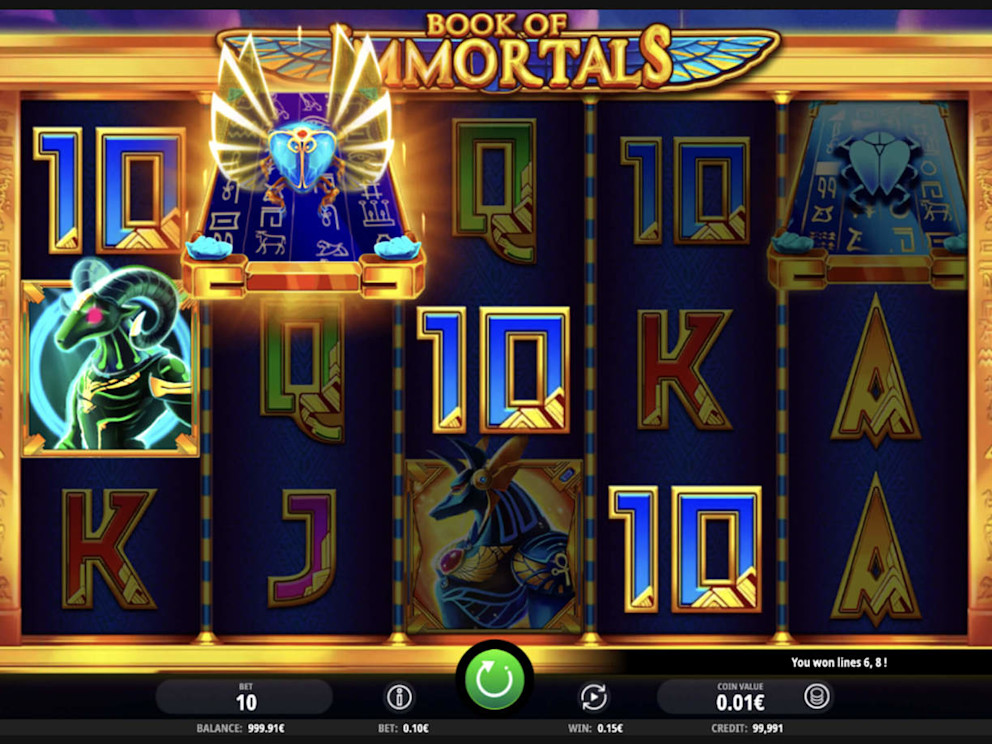The width and height of the screenshot is (992, 744).
Task: Click the Balance 999.91€ readout
Action: click(240, 728)
